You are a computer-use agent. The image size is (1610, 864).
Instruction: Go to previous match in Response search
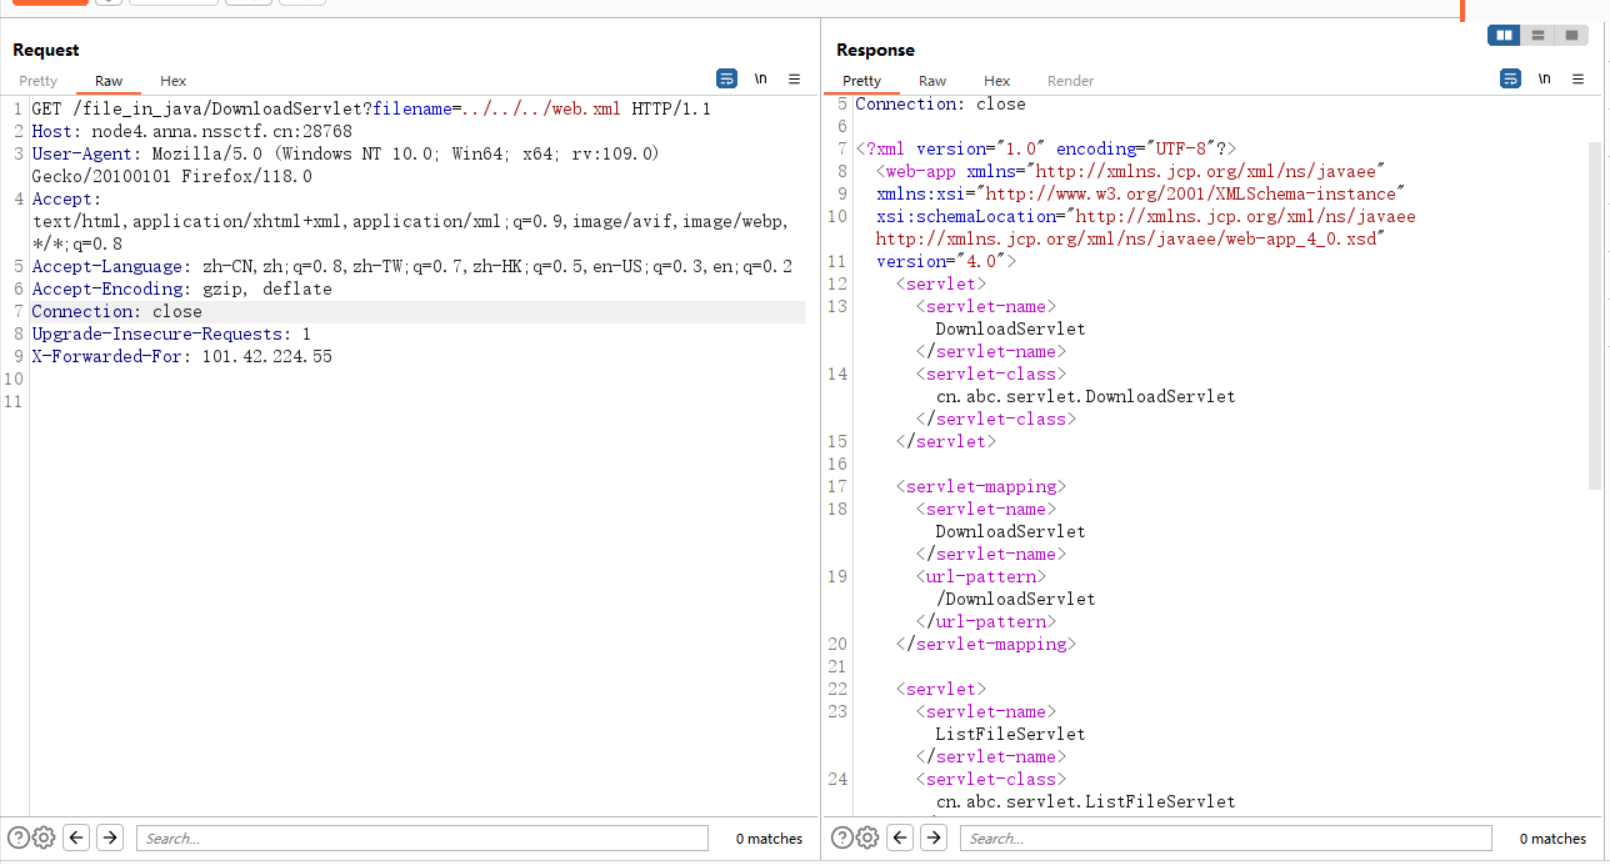point(900,837)
